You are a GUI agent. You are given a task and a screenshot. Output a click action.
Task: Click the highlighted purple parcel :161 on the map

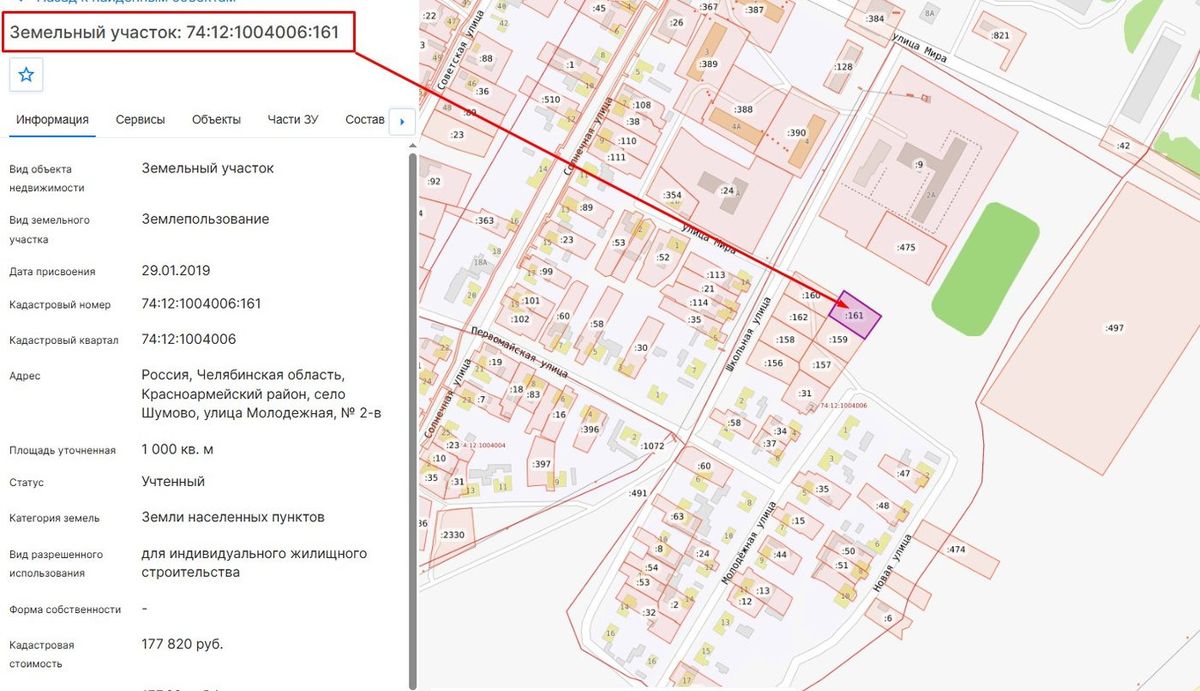pyautogui.click(x=856, y=315)
